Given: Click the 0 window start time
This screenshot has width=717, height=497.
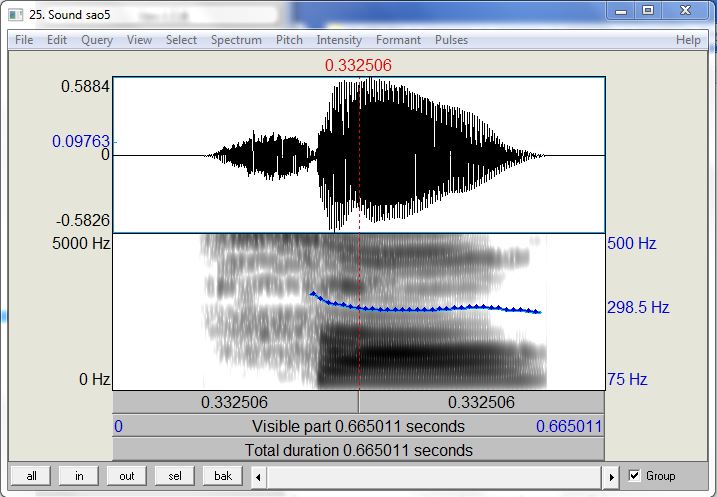Looking at the screenshot, I should [118, 426].
